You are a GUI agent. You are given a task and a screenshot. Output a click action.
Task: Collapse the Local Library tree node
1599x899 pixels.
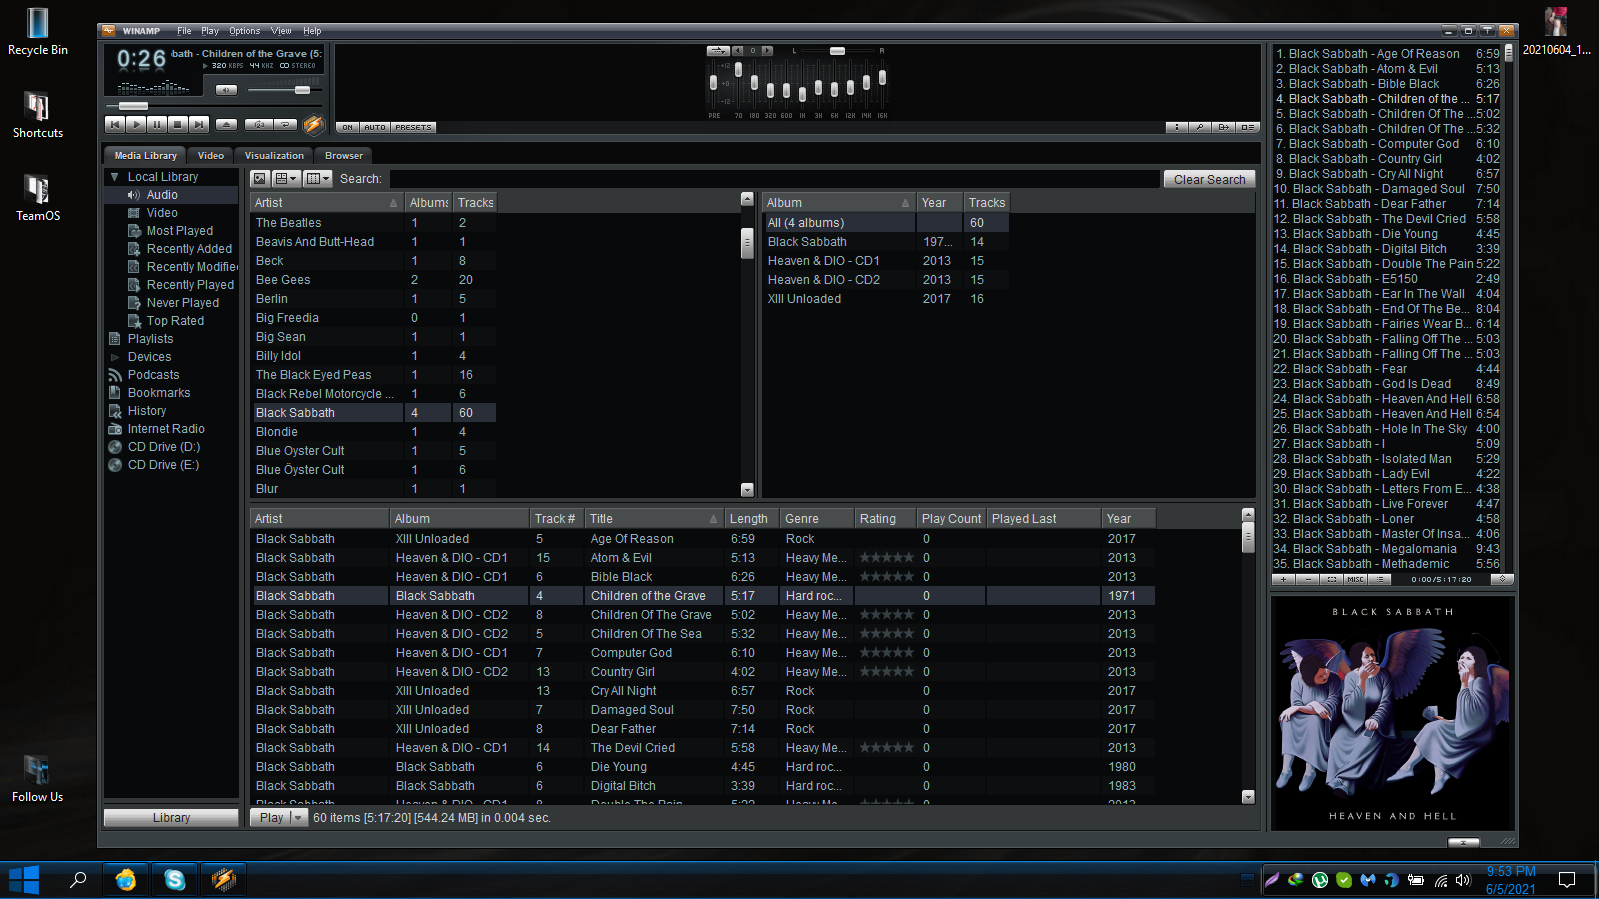tap(115, 177)
